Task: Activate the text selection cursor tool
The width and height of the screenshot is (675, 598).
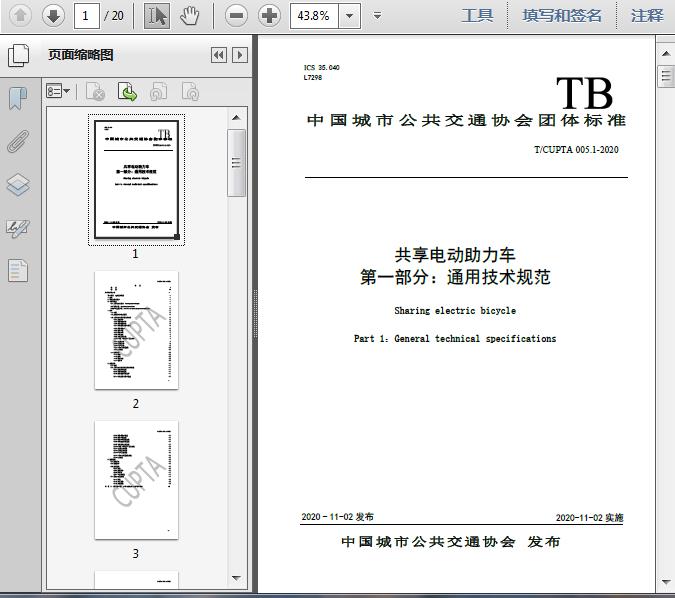Action: click(x=157, y=16)
